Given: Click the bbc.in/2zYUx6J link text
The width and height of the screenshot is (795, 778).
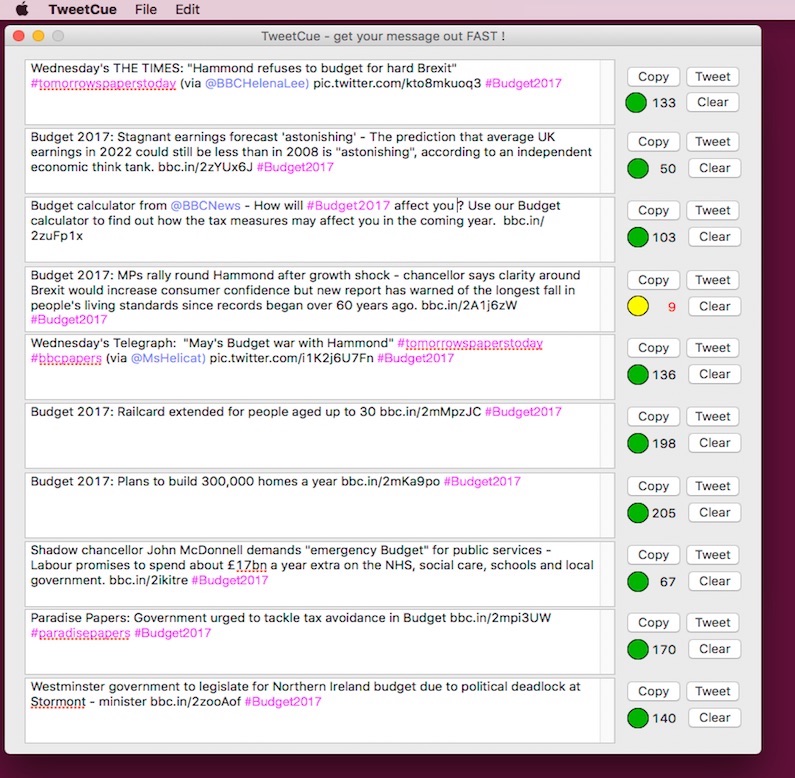Looking at the screenshot, I should [x=205, y=167].
